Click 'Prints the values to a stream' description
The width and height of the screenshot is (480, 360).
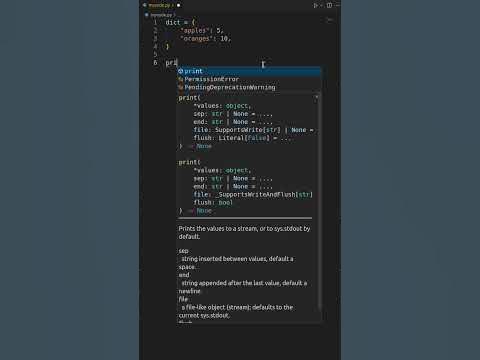point(244,232)
